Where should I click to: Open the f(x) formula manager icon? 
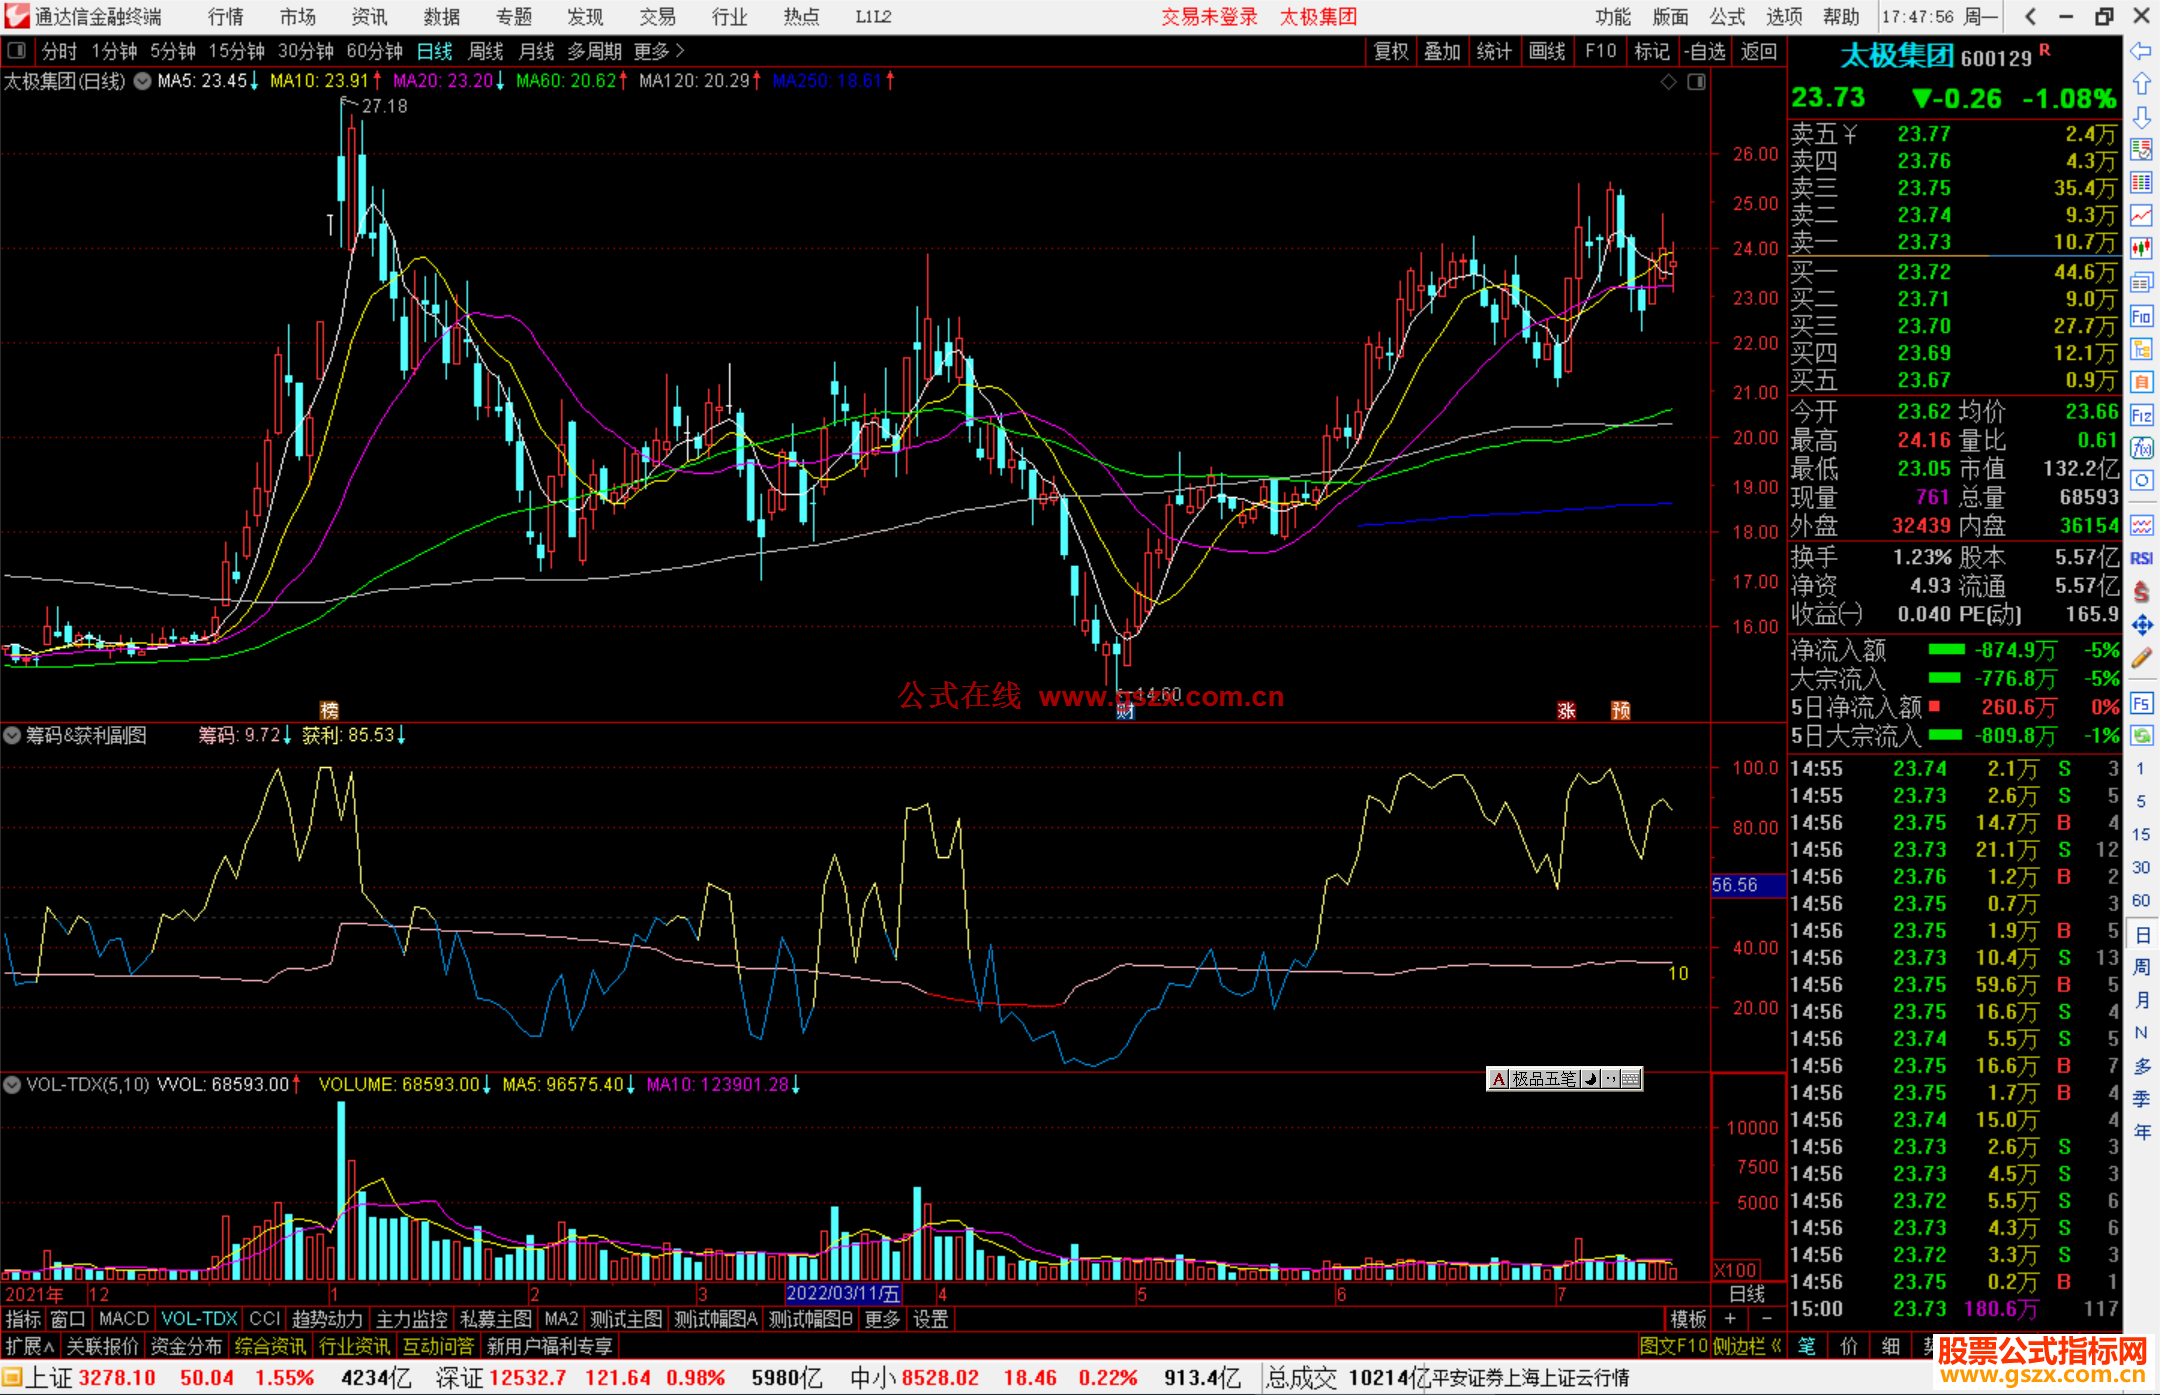click(2141, 448)
